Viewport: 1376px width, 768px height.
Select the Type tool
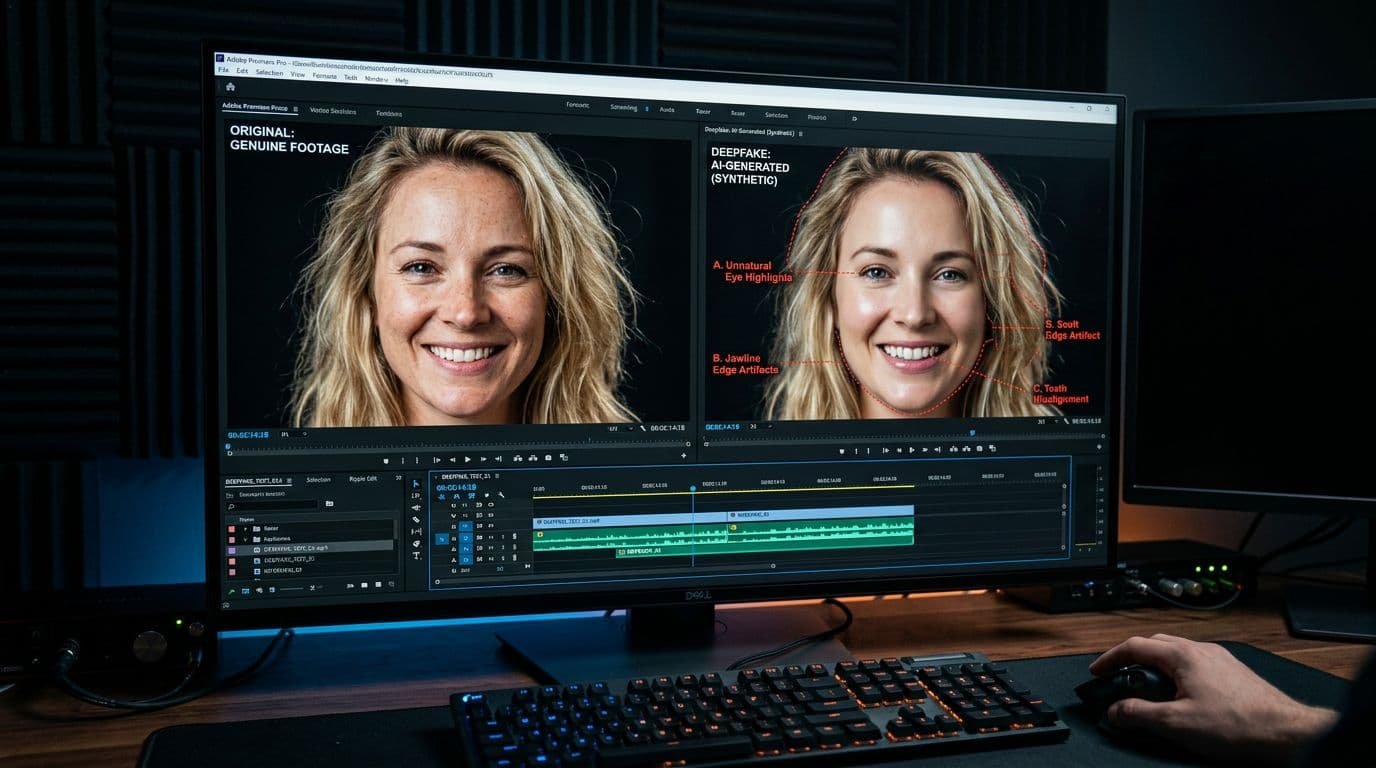[x=416, y=556]
